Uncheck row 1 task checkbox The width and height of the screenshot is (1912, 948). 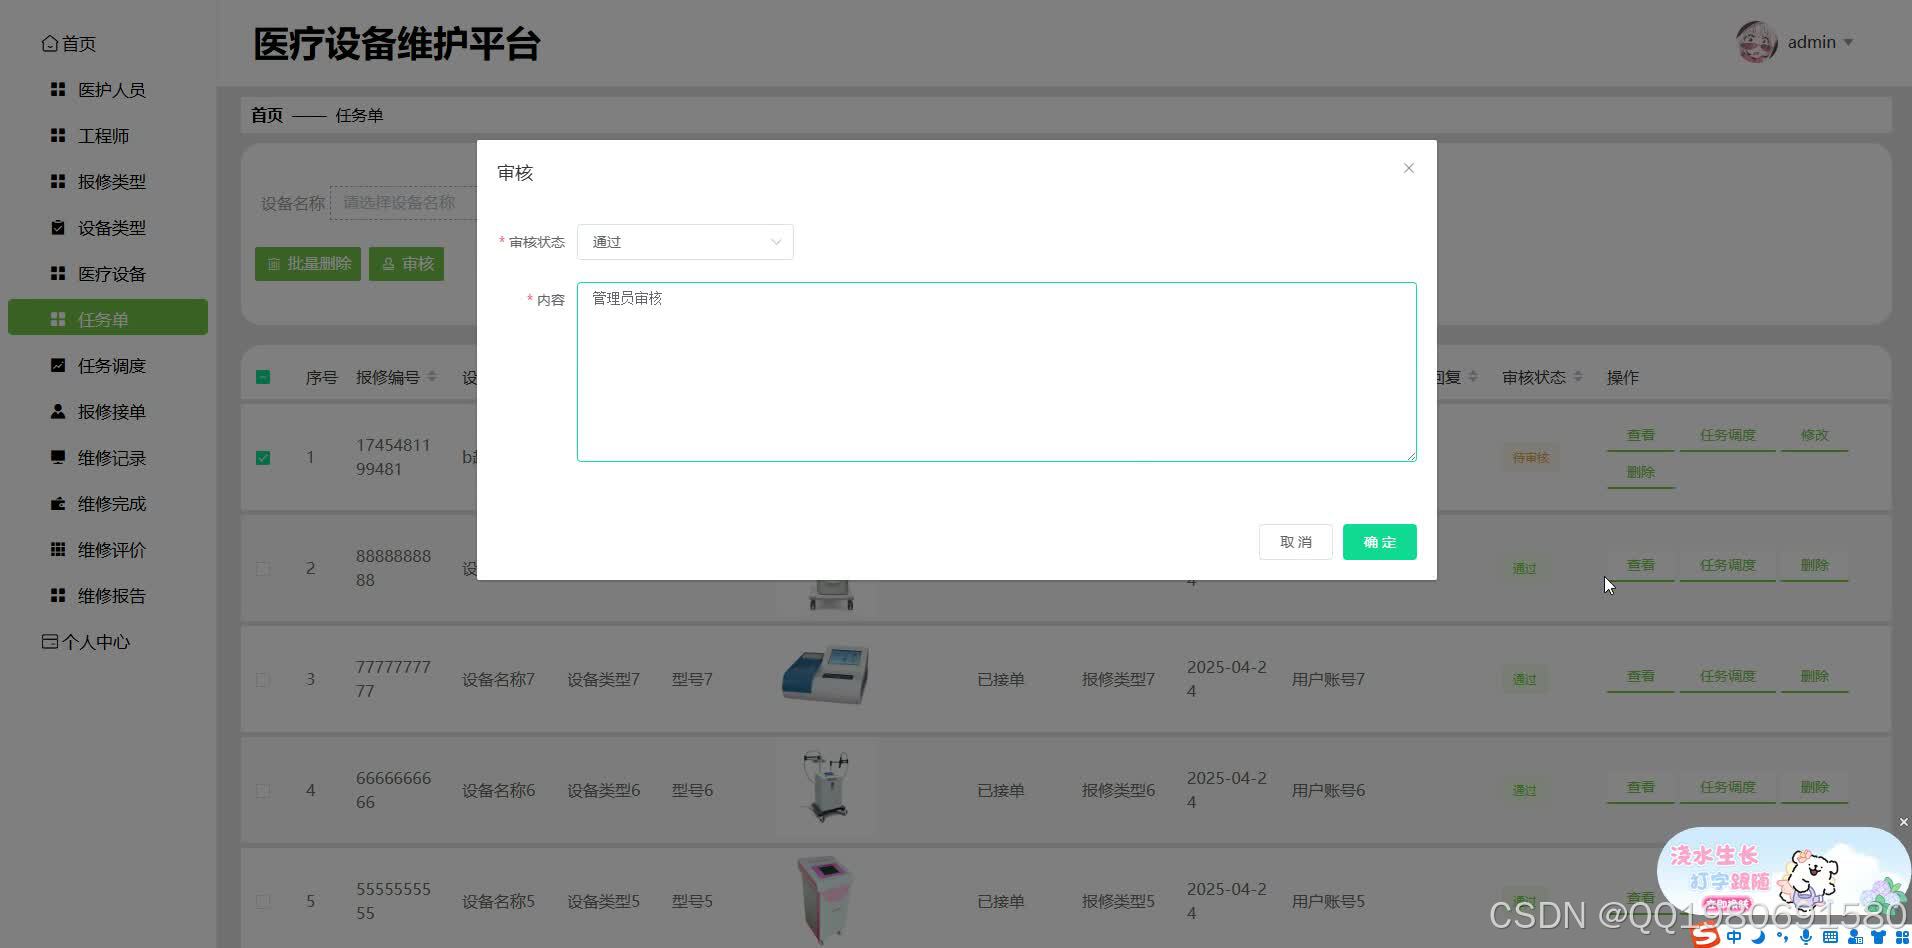point(263,457)
